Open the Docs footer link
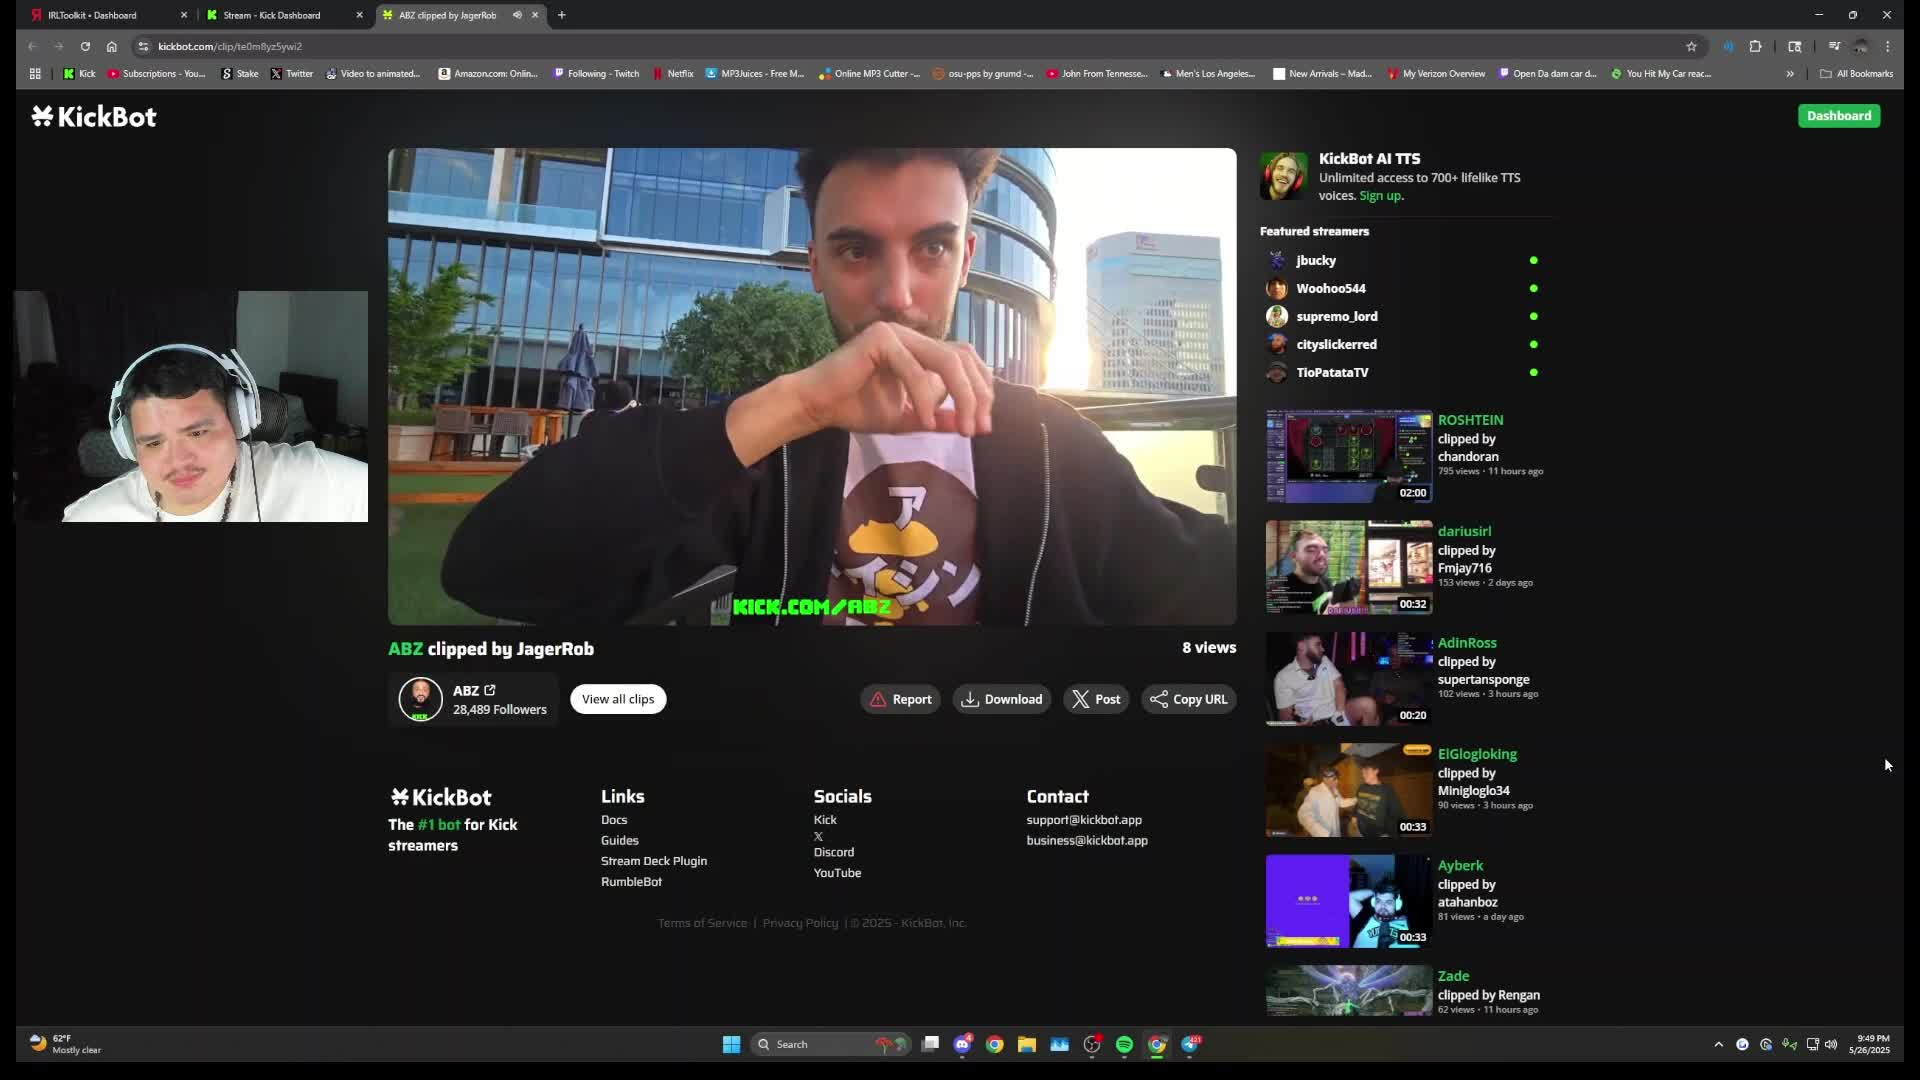The image size is (1920, 1080). pos(614,820)
